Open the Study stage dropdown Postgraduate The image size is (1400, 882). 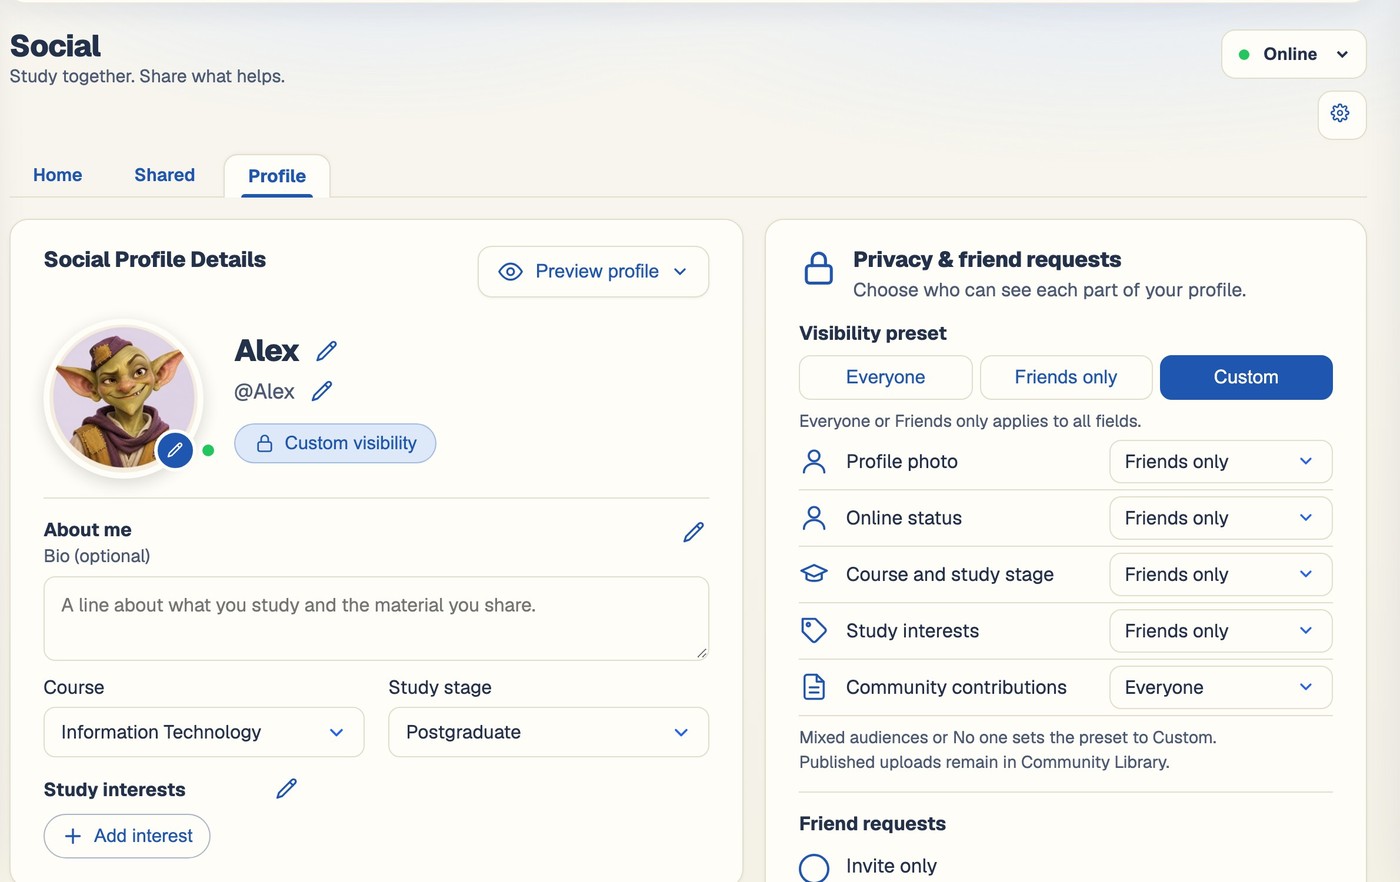coord(549,732)
